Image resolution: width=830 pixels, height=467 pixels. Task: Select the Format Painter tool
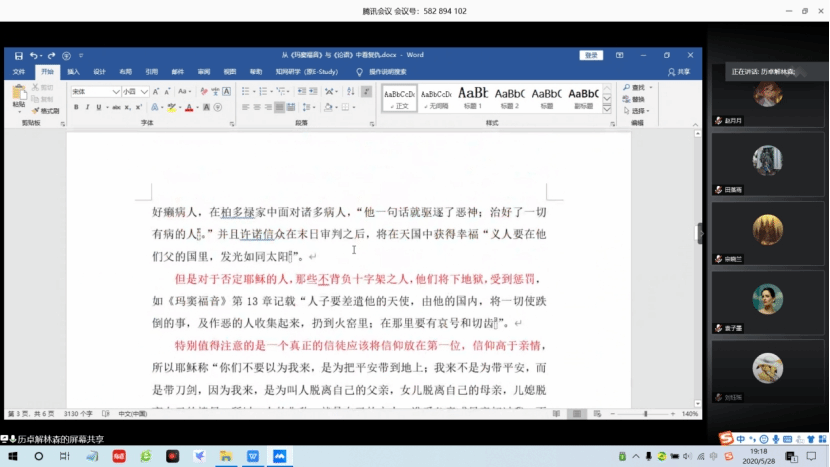(x=47, y=111)
